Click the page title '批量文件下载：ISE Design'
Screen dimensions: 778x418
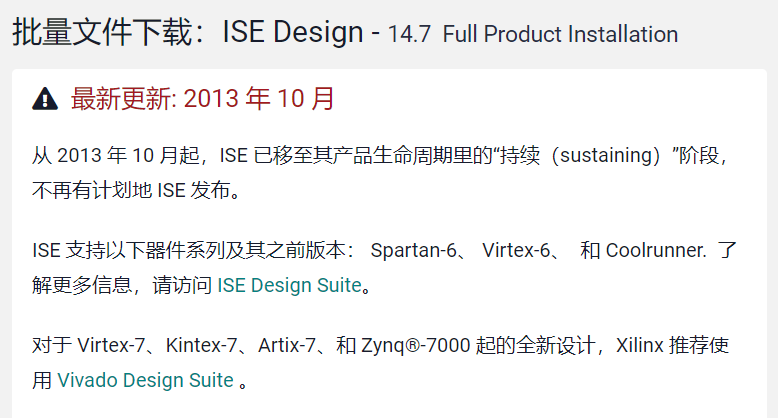(188, 32)
